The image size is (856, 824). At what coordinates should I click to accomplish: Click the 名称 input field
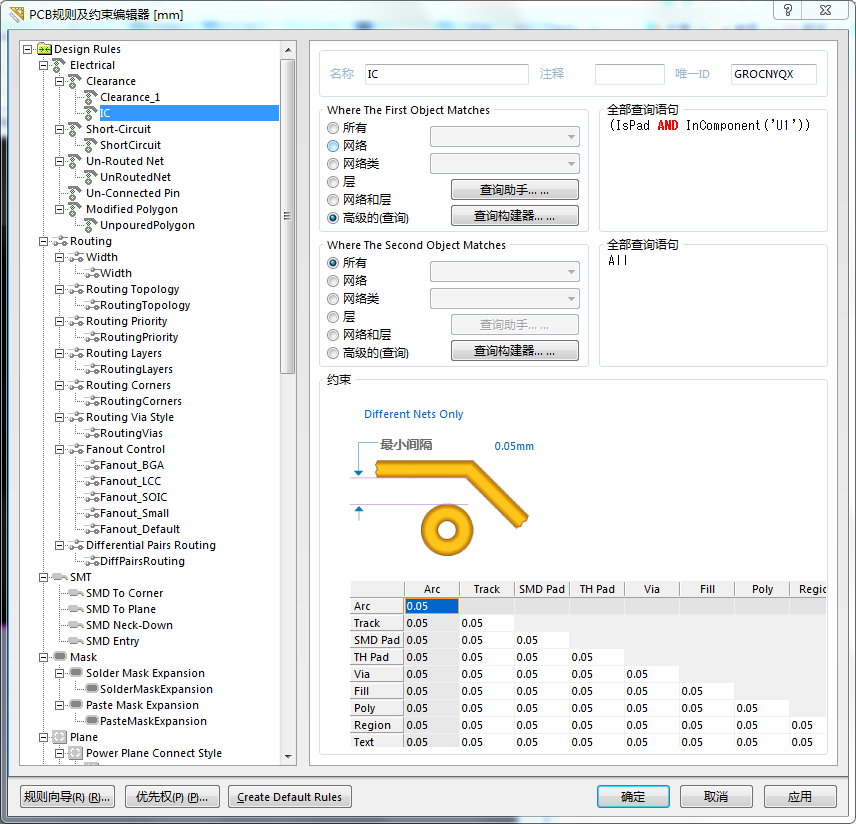point(446,74)
